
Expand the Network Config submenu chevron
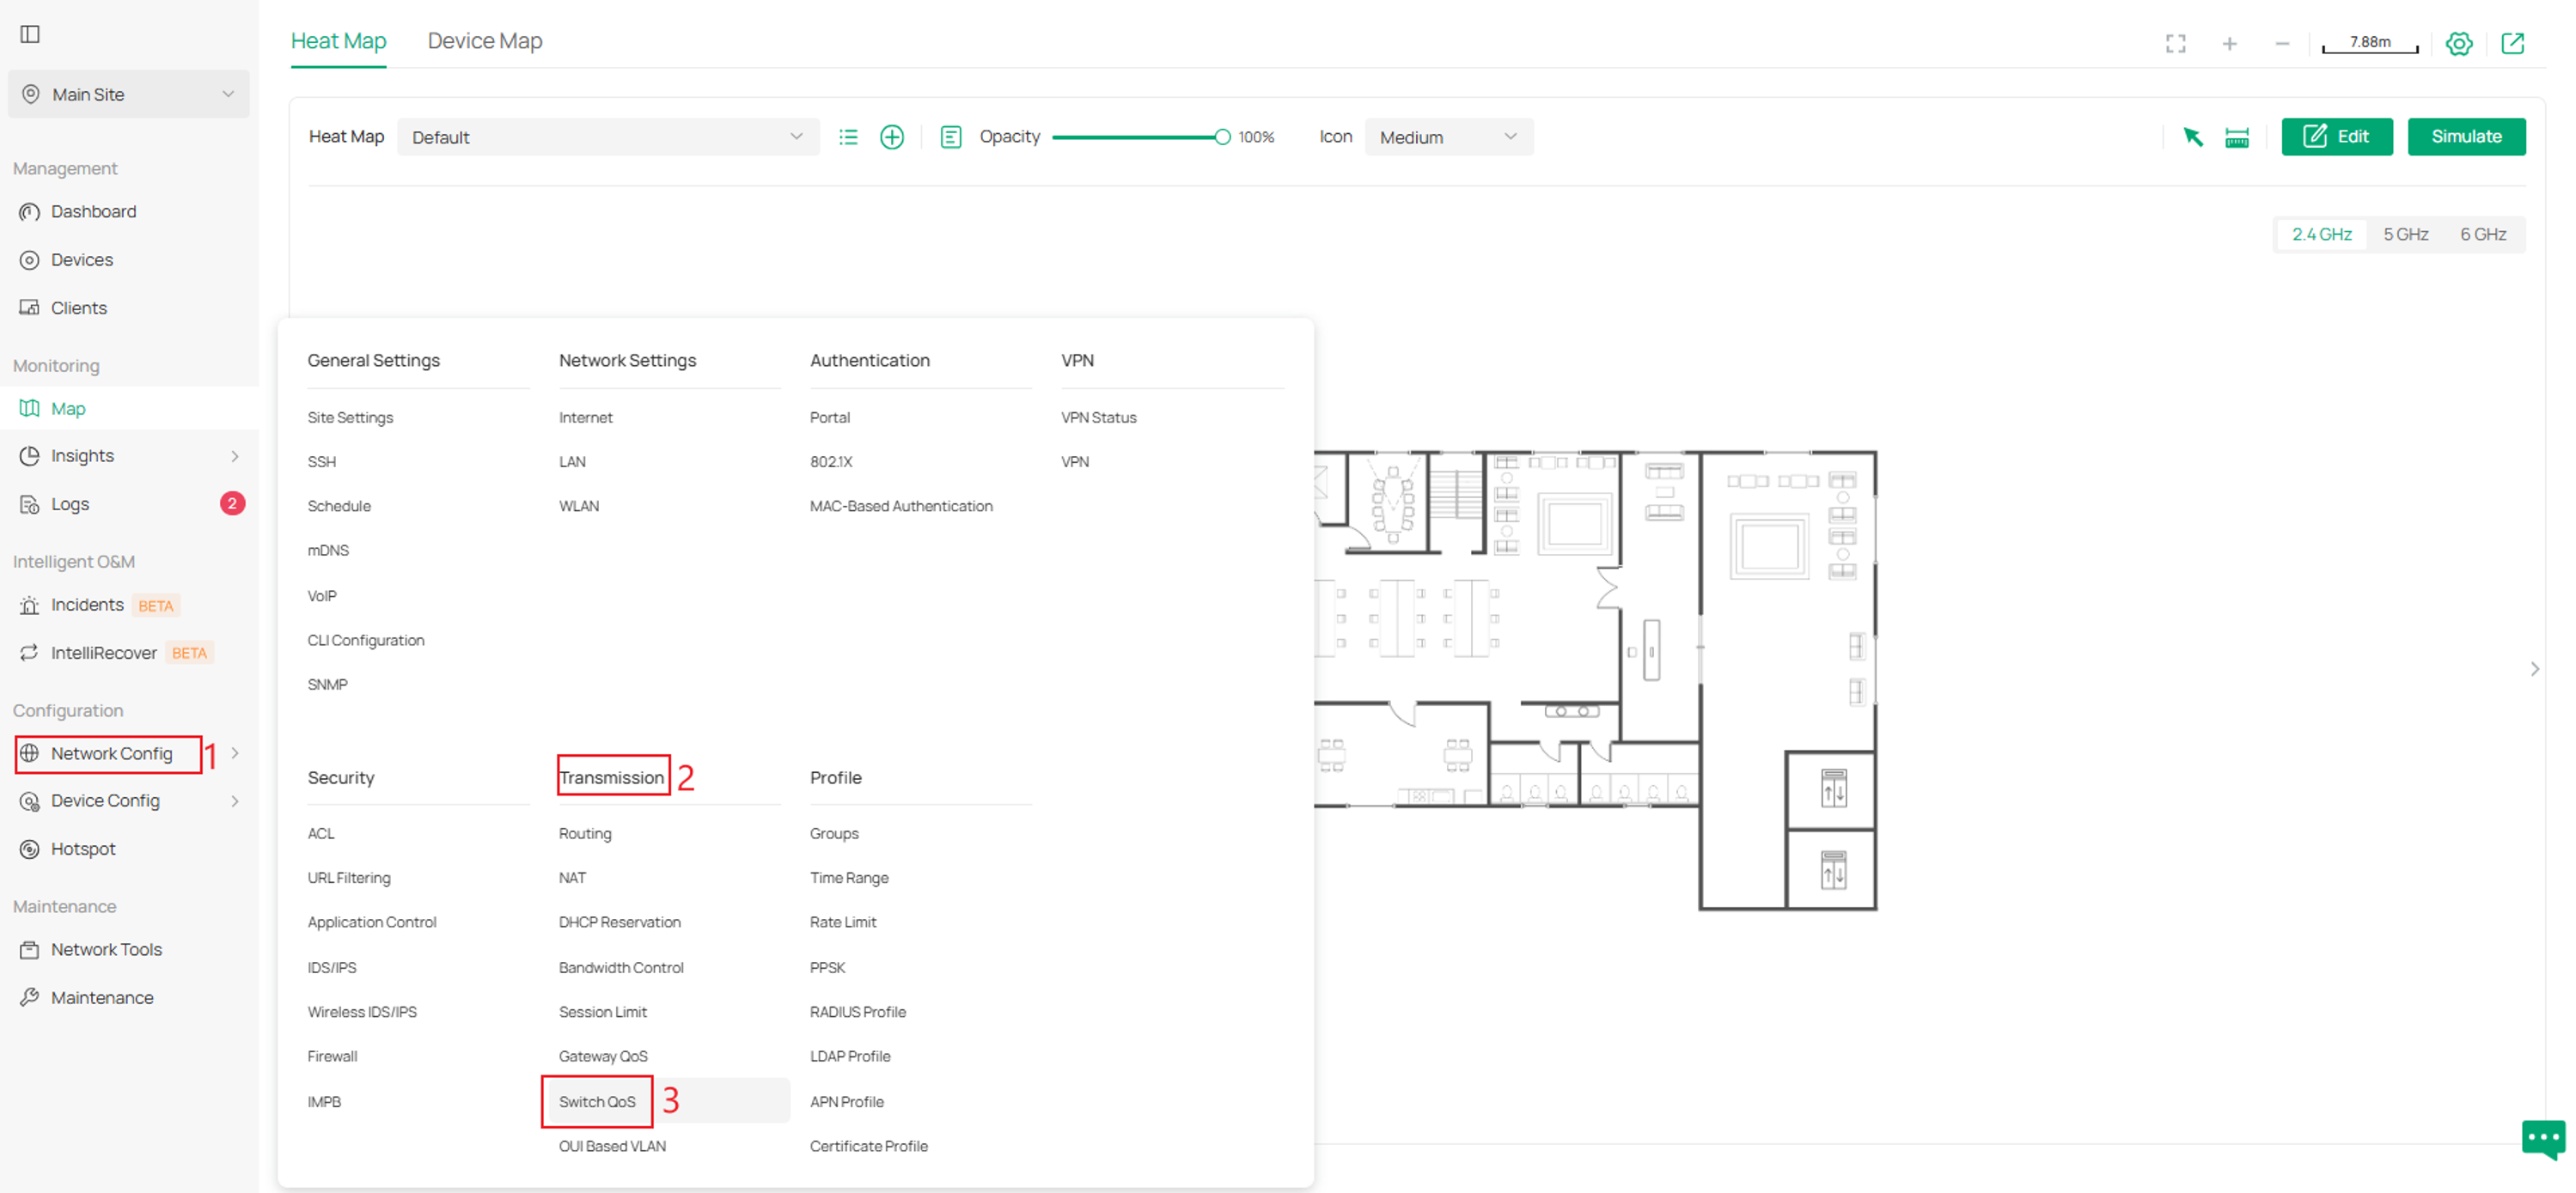tap(235, 753)
